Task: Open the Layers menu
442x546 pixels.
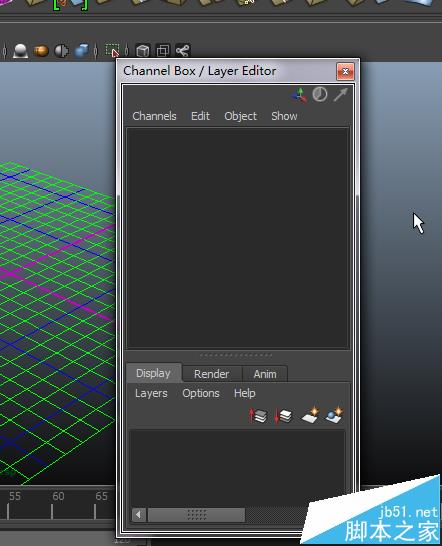Action: point(151,393)
